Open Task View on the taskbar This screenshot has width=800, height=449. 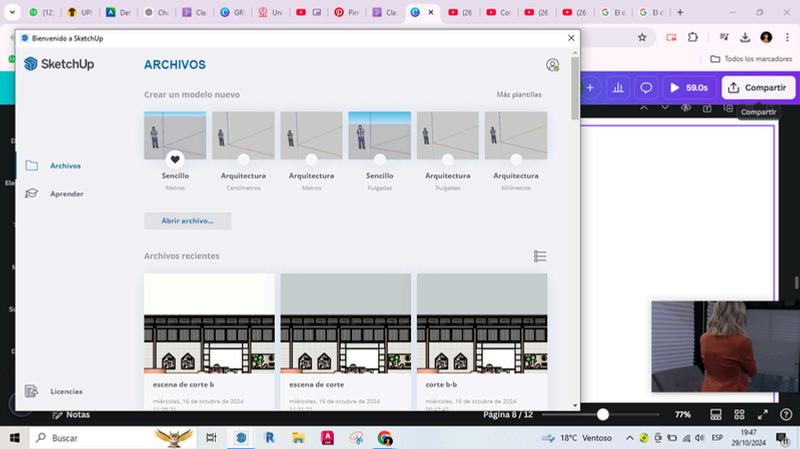211,438
